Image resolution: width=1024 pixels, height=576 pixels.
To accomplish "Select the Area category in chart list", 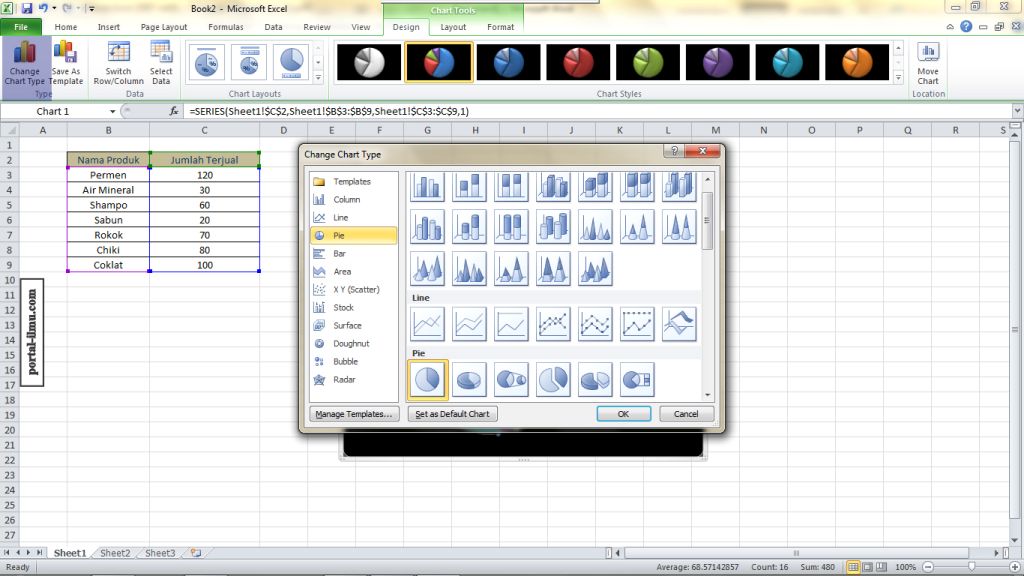I will (x=353, y=272).
